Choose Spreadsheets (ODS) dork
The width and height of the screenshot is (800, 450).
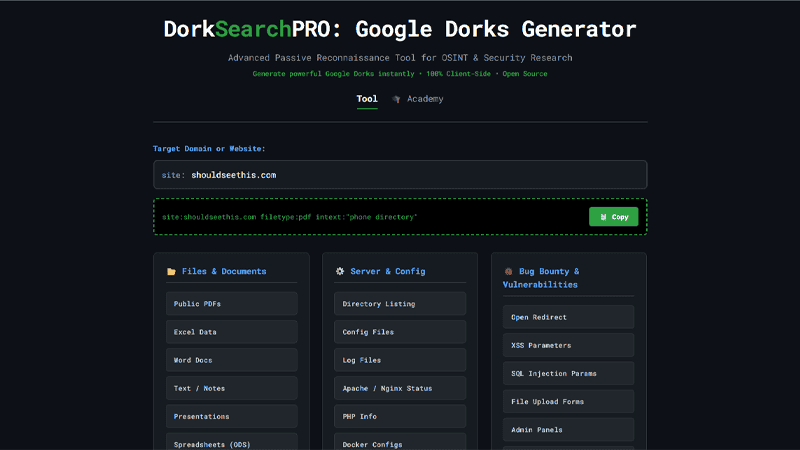232,442
